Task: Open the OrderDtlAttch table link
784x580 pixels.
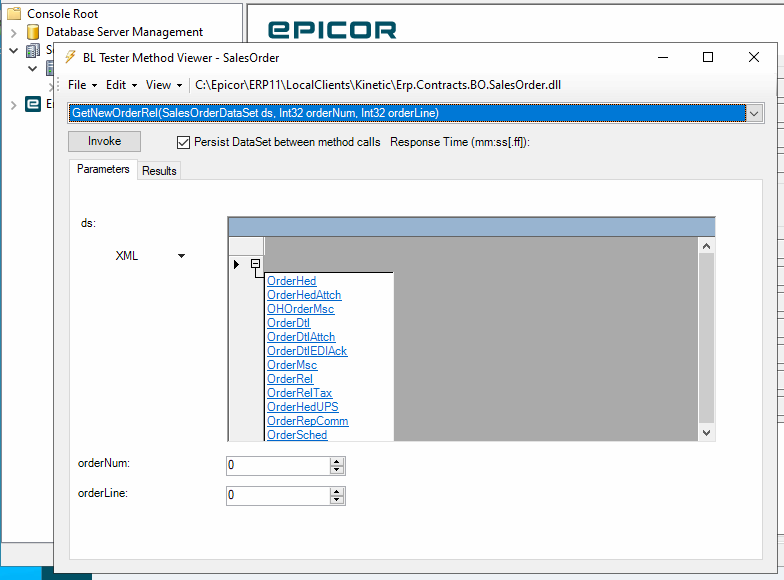Action: coord(301,337)
